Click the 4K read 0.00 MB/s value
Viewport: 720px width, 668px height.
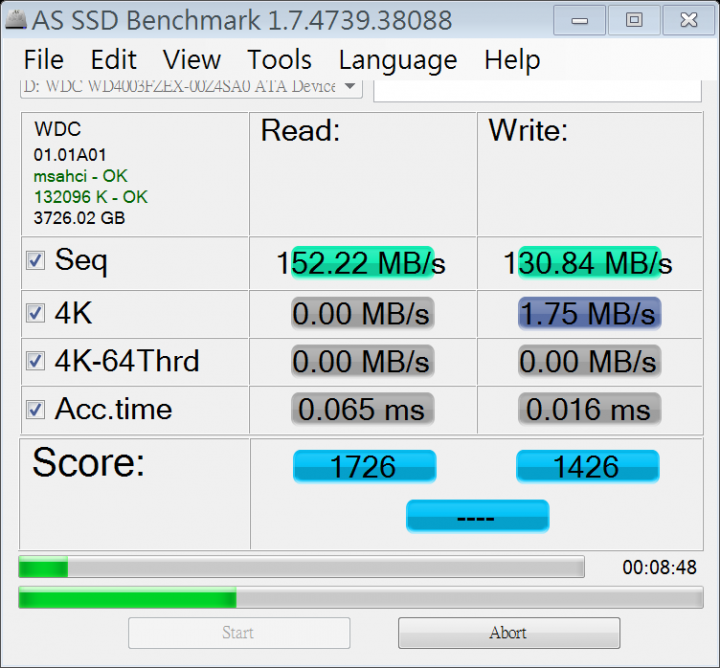(363, 314)
